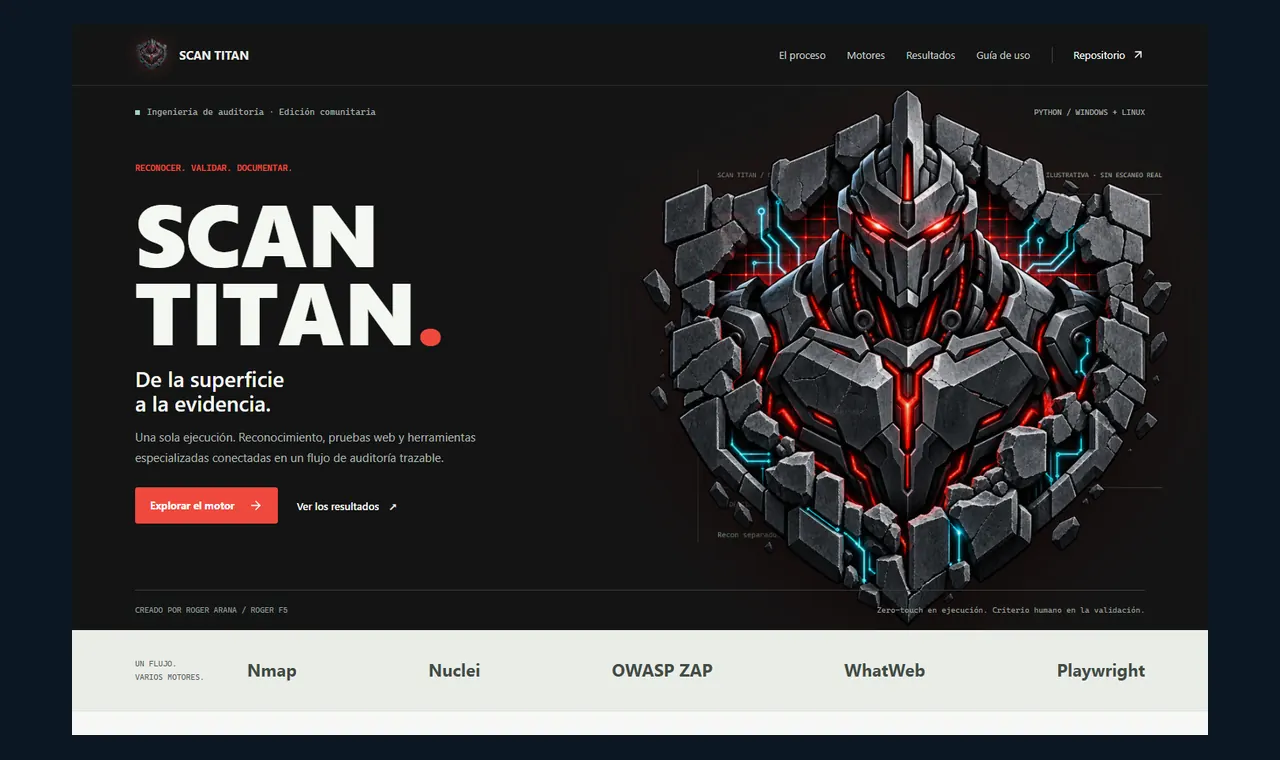Click RECONOCER. VALIDAR. DOCUMENTAR. tagline
The image size is (1280, 760).
(x=214, y=168)
